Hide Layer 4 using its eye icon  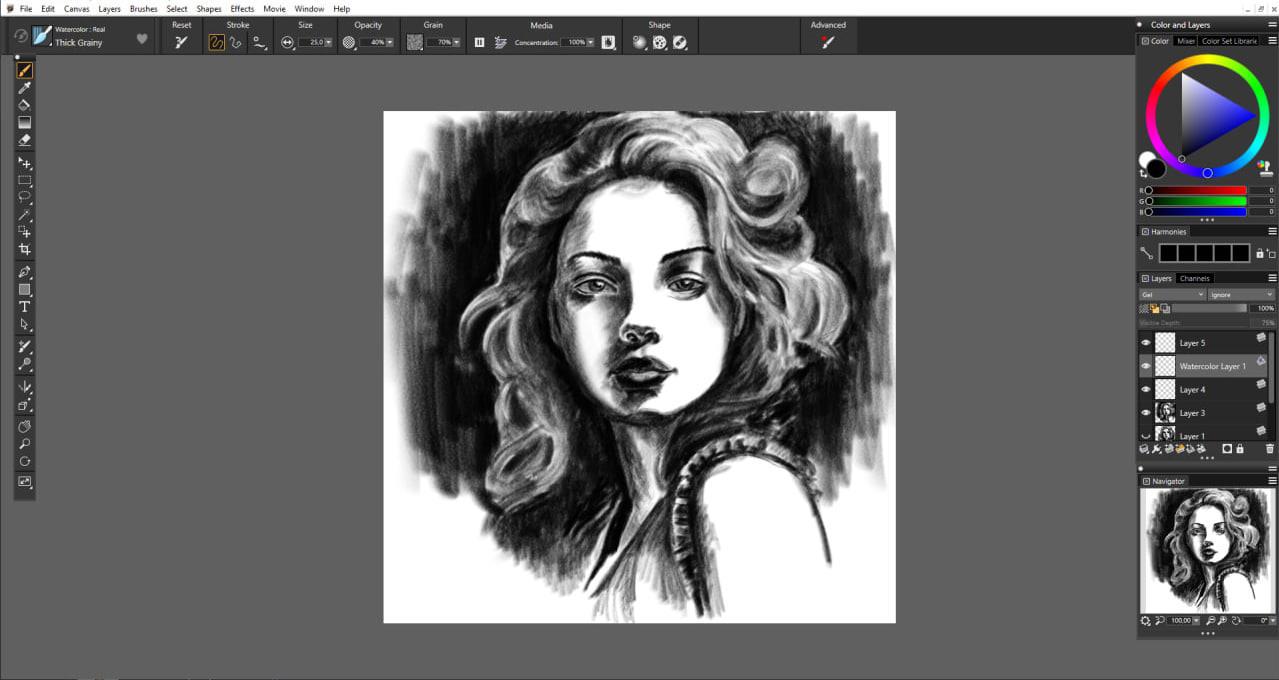pos(1146,389)
